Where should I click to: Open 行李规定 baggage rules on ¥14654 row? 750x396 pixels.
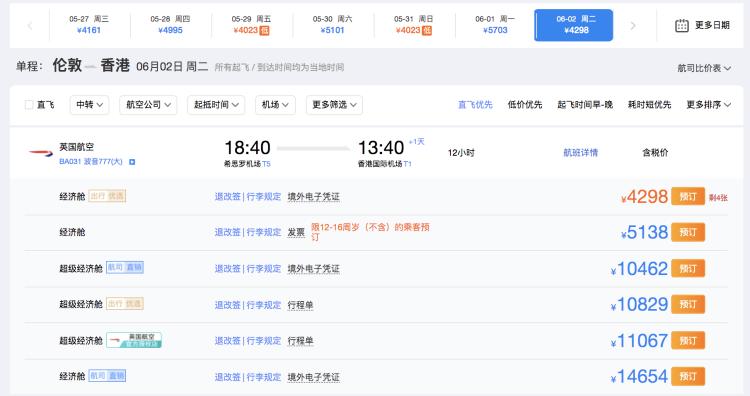[264, 377]
